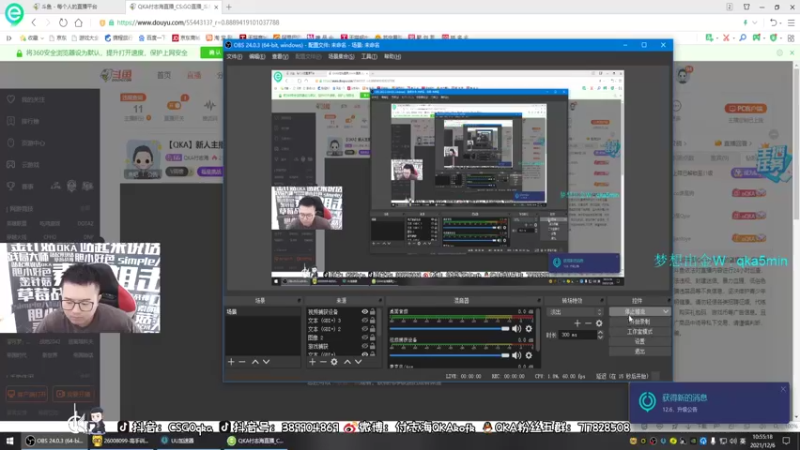This screenshot has width=800, height=450.
Task: Undock the 来源 panel with its corner icon
Action: click(380, 301)
